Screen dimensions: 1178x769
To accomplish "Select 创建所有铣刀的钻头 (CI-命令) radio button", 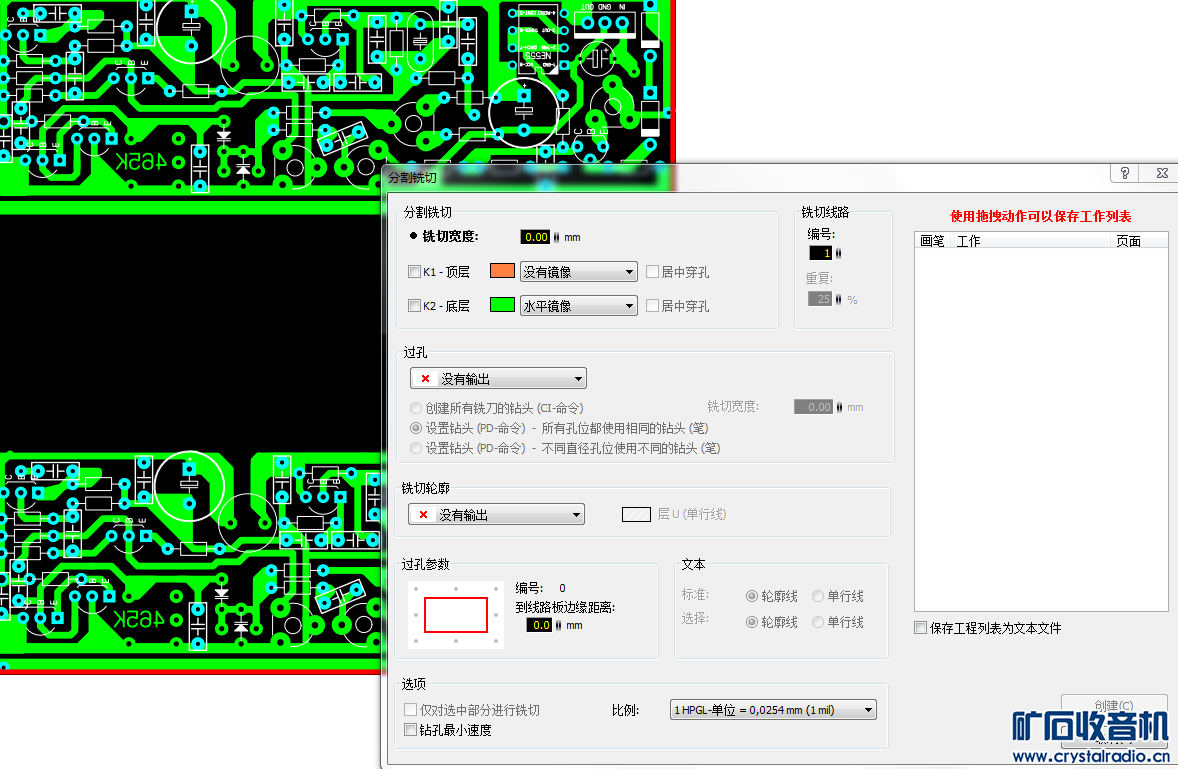I will tap(415, 408).
